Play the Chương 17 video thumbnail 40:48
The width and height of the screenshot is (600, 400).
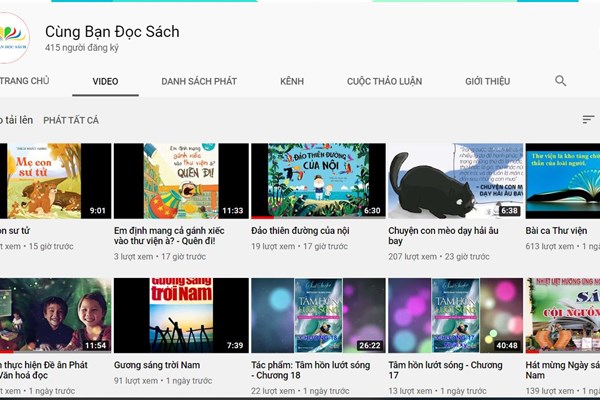point(455,315)
